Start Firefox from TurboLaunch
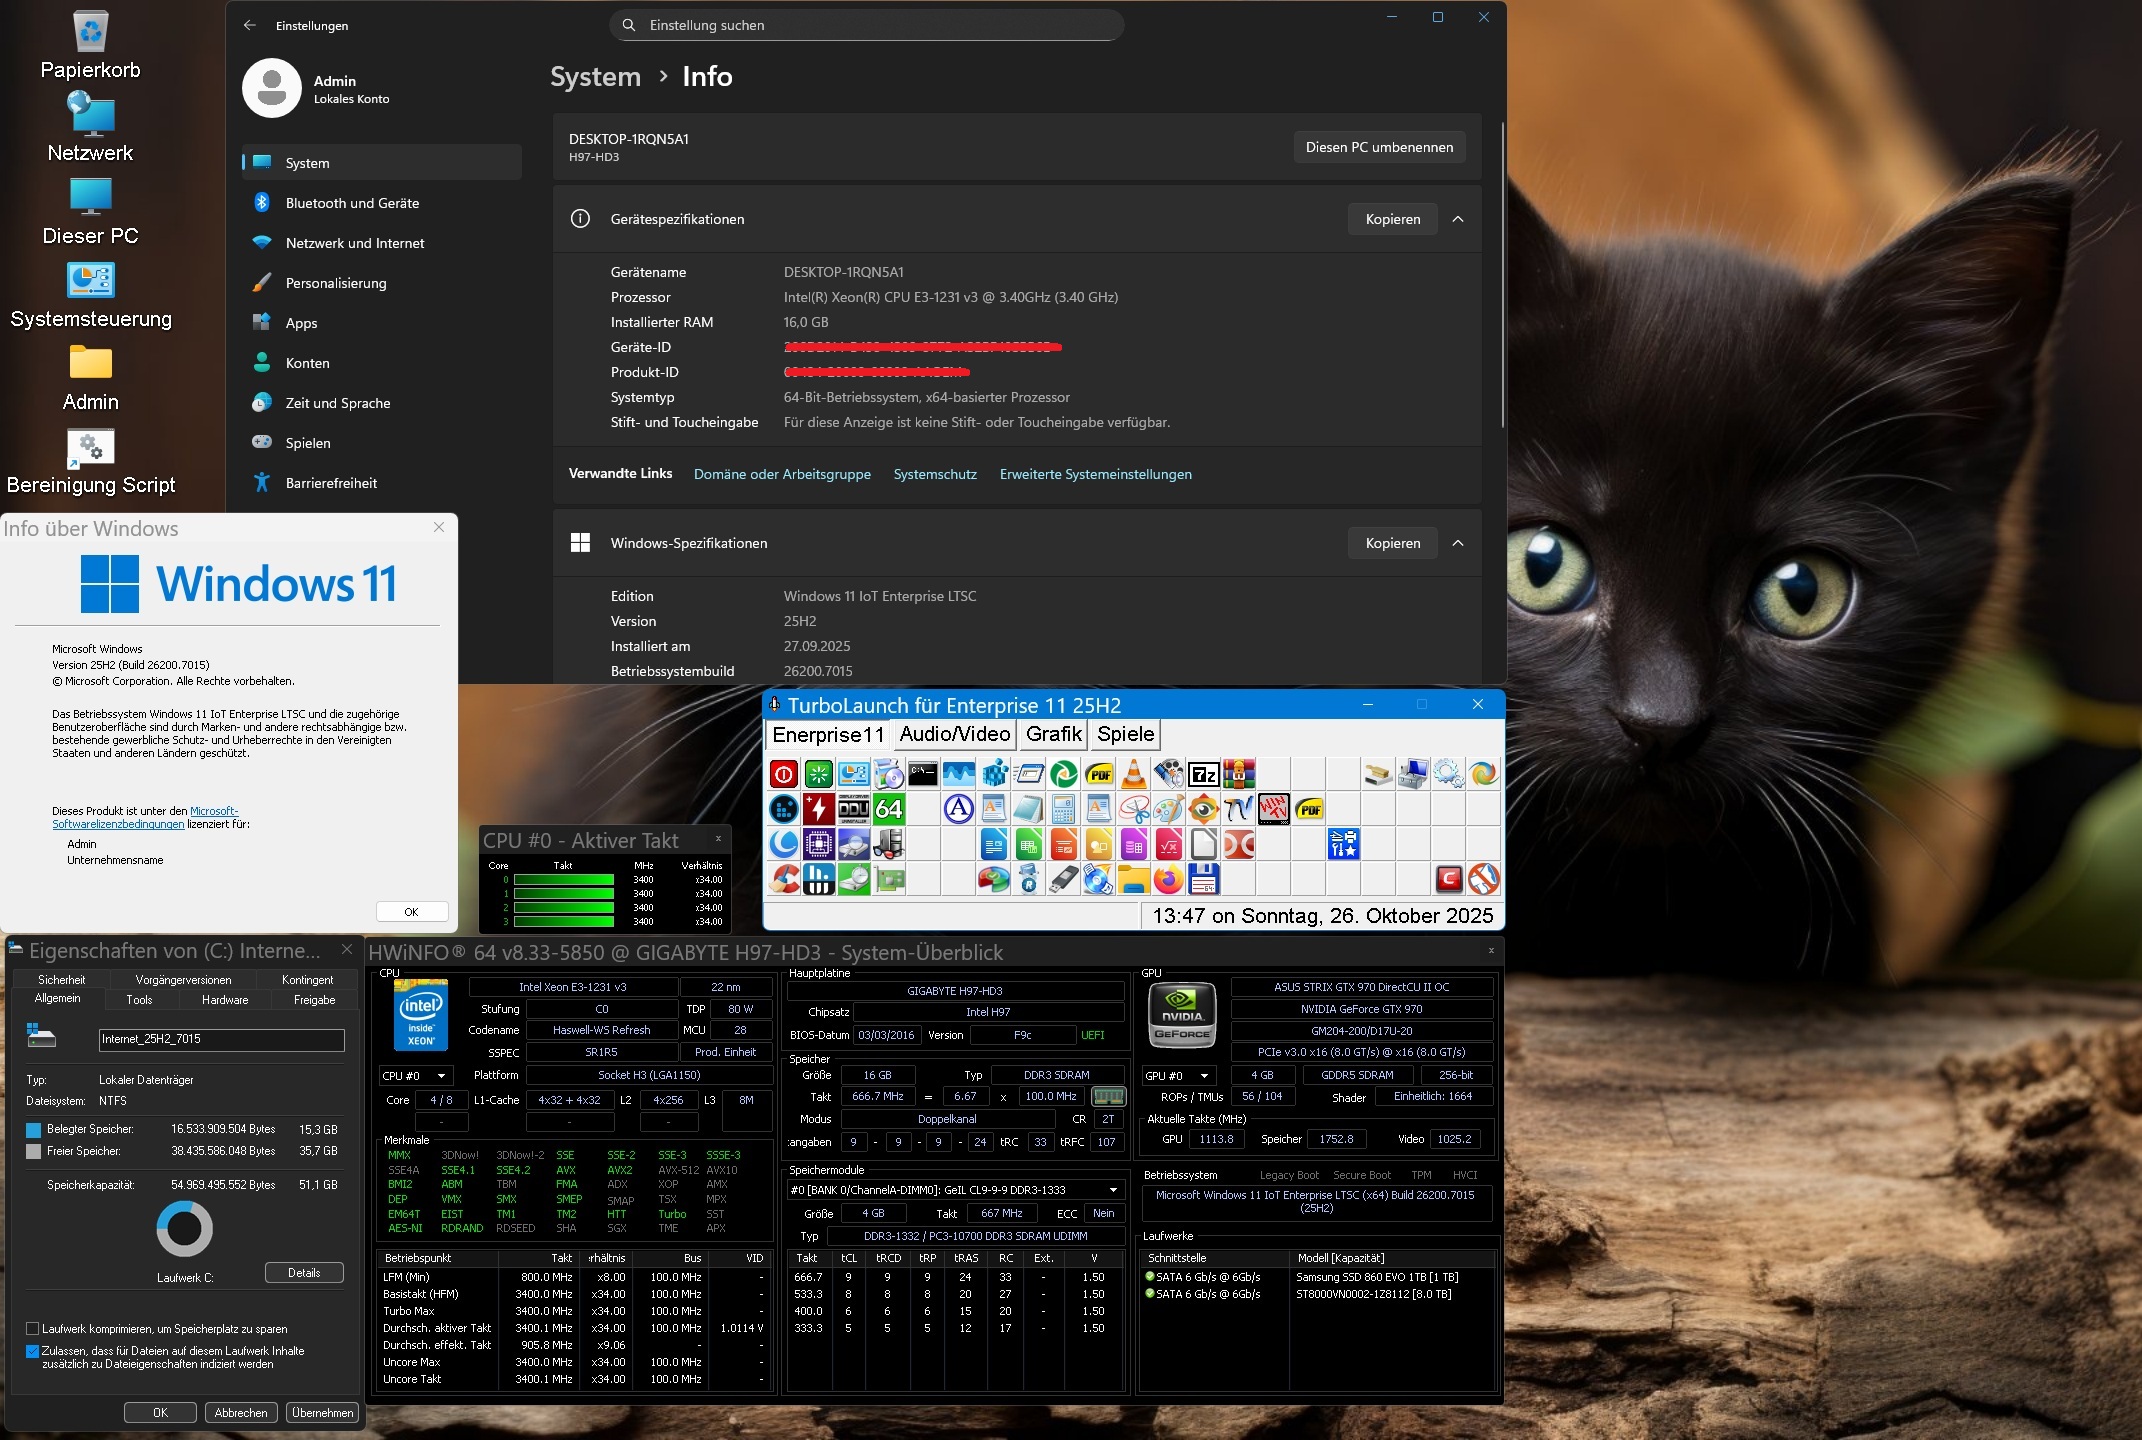 (x=1168, y=880)
